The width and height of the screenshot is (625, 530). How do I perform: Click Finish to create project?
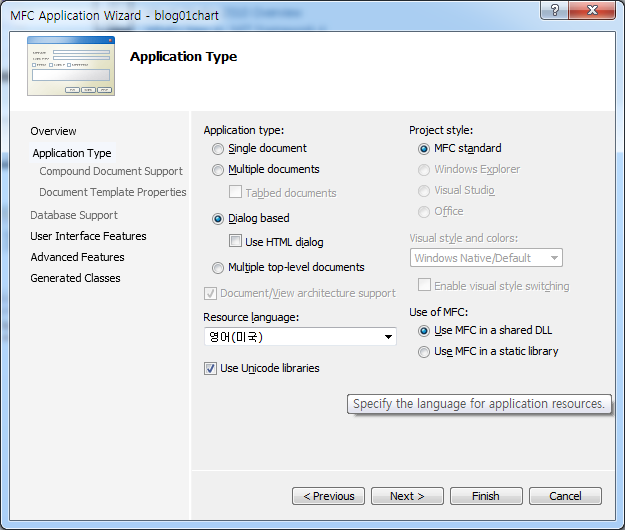(x=486, y=496)
